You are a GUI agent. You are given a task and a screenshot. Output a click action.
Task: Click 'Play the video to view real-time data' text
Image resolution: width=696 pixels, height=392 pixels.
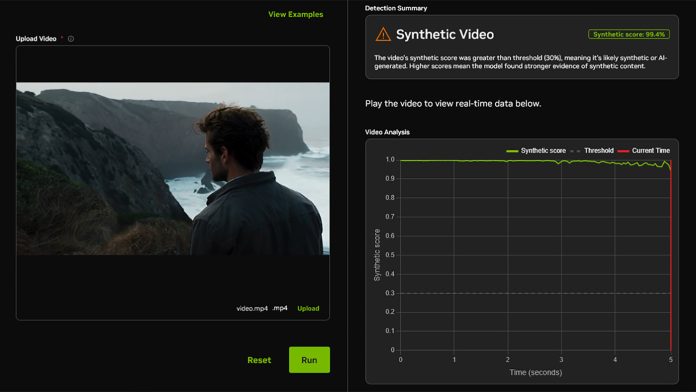[x=453, y=103]
